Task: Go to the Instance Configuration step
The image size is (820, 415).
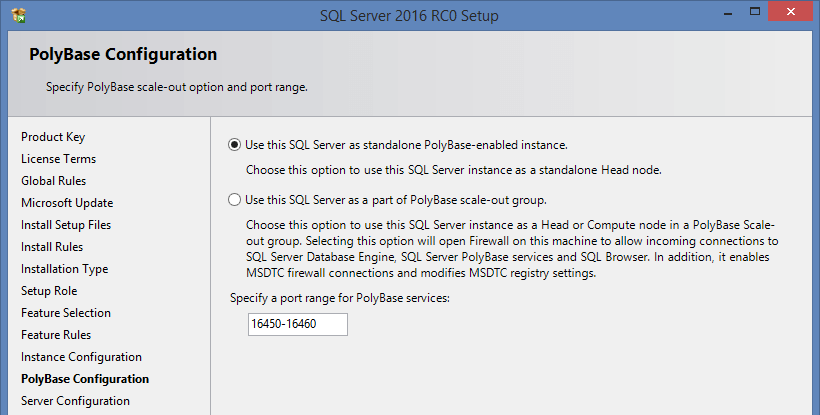Action: tap(81, 357)
